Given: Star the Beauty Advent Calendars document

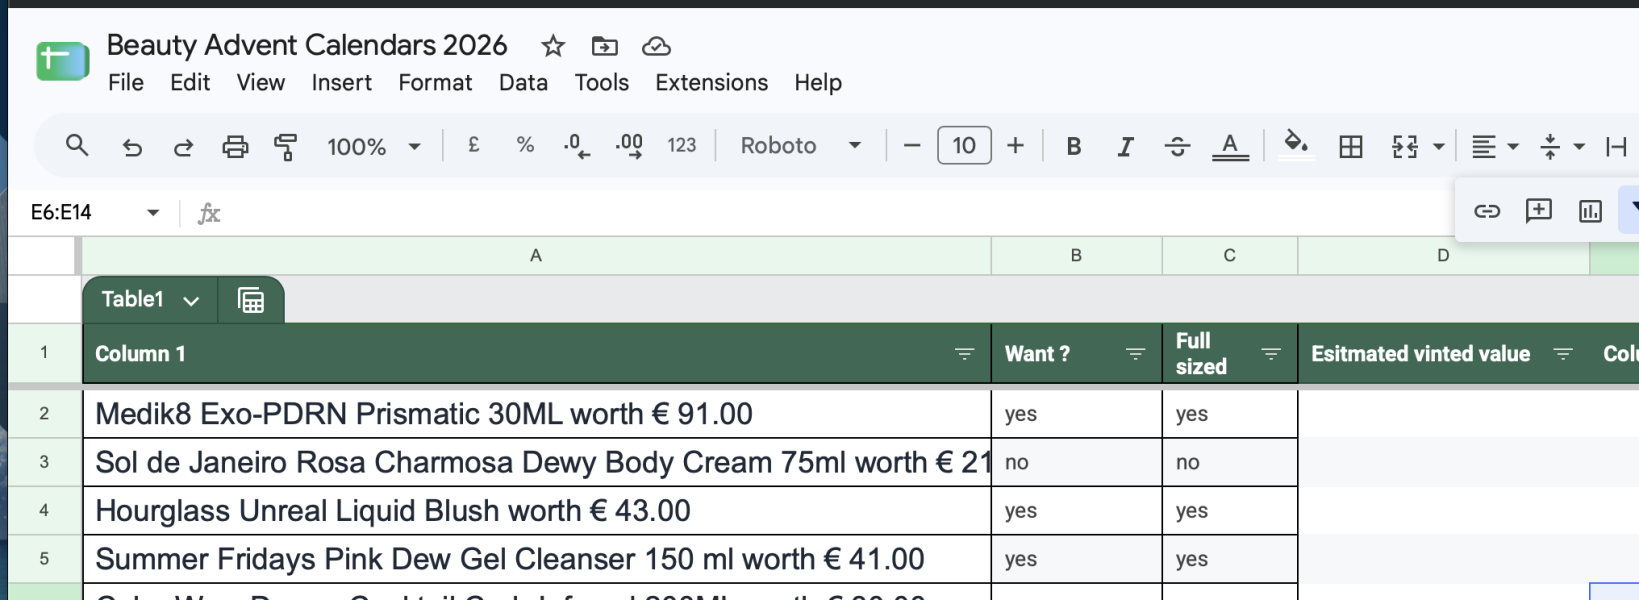Looking at the screenshot, I should 553,46.
